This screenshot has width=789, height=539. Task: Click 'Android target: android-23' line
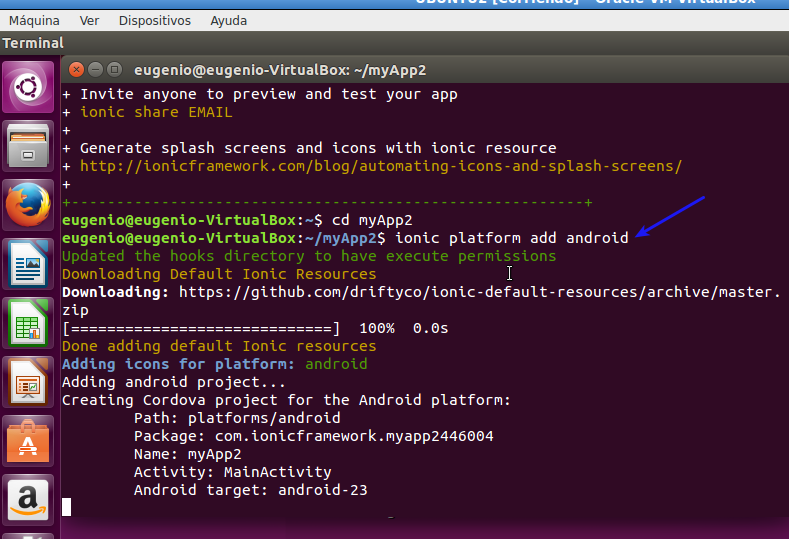tap(251, 490)
